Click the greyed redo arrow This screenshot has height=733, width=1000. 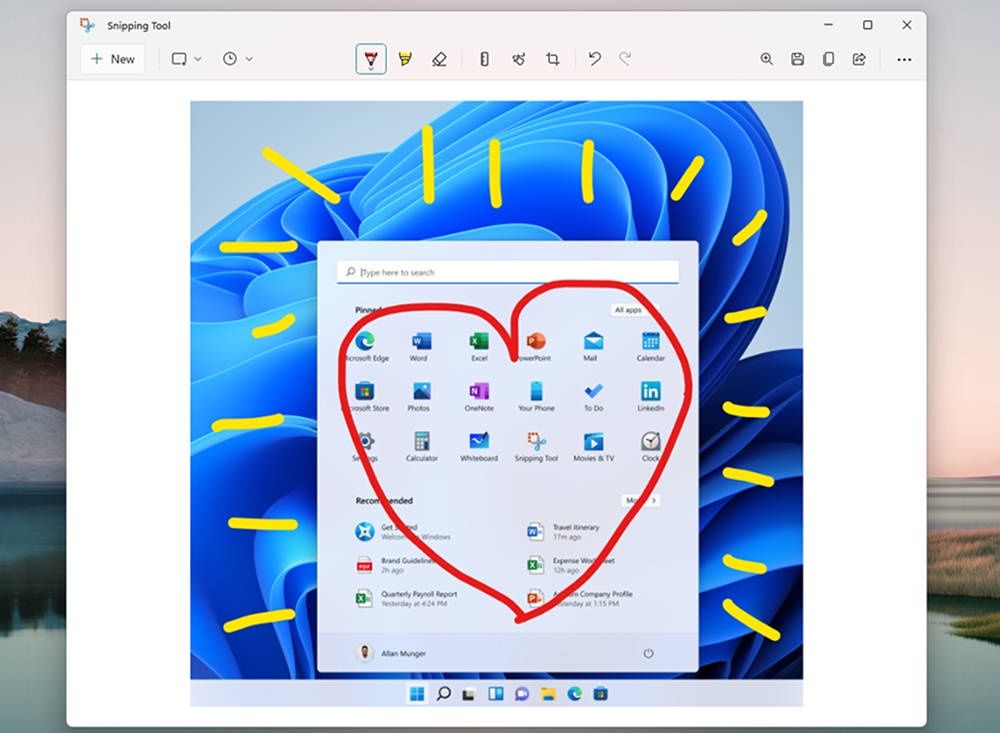coord(625,59)
